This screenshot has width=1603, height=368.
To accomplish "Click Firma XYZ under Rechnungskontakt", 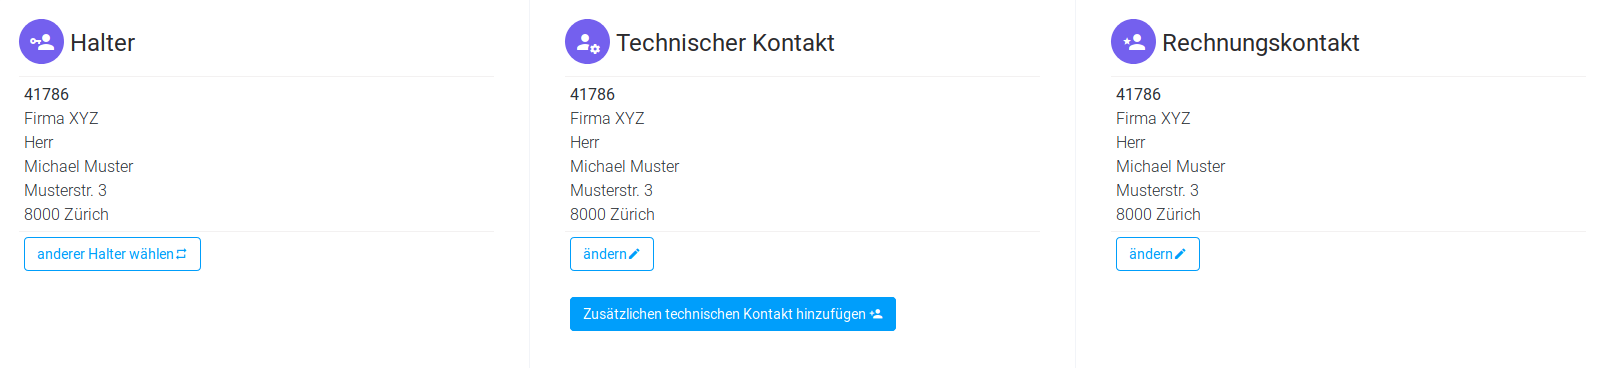I will 1153,118.
